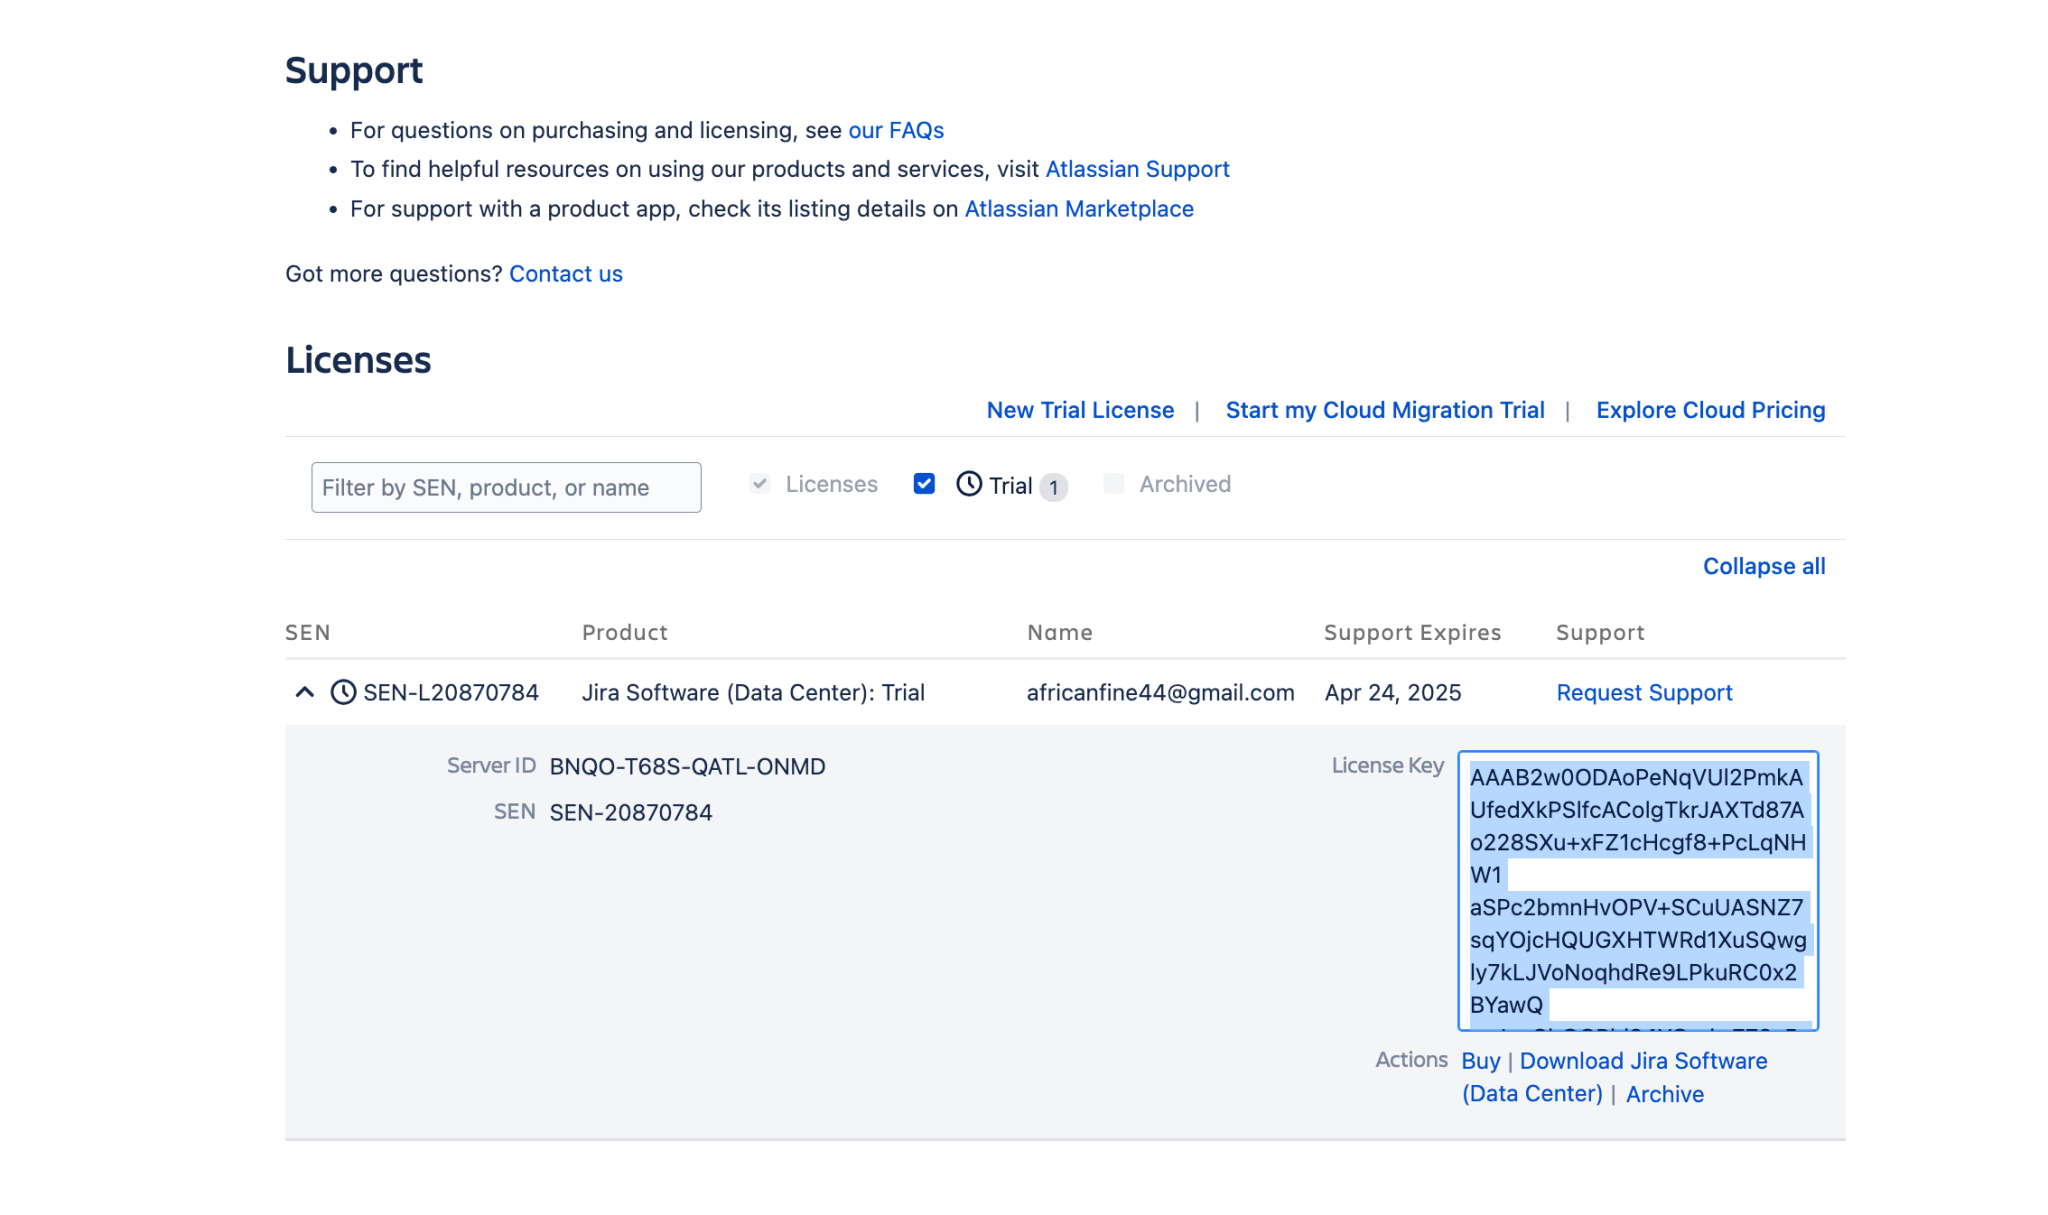Viewport: 2048px width, 1215px height.
Task: Enable the Archived filter checkbox
Action: click(x=1113, y=484)
